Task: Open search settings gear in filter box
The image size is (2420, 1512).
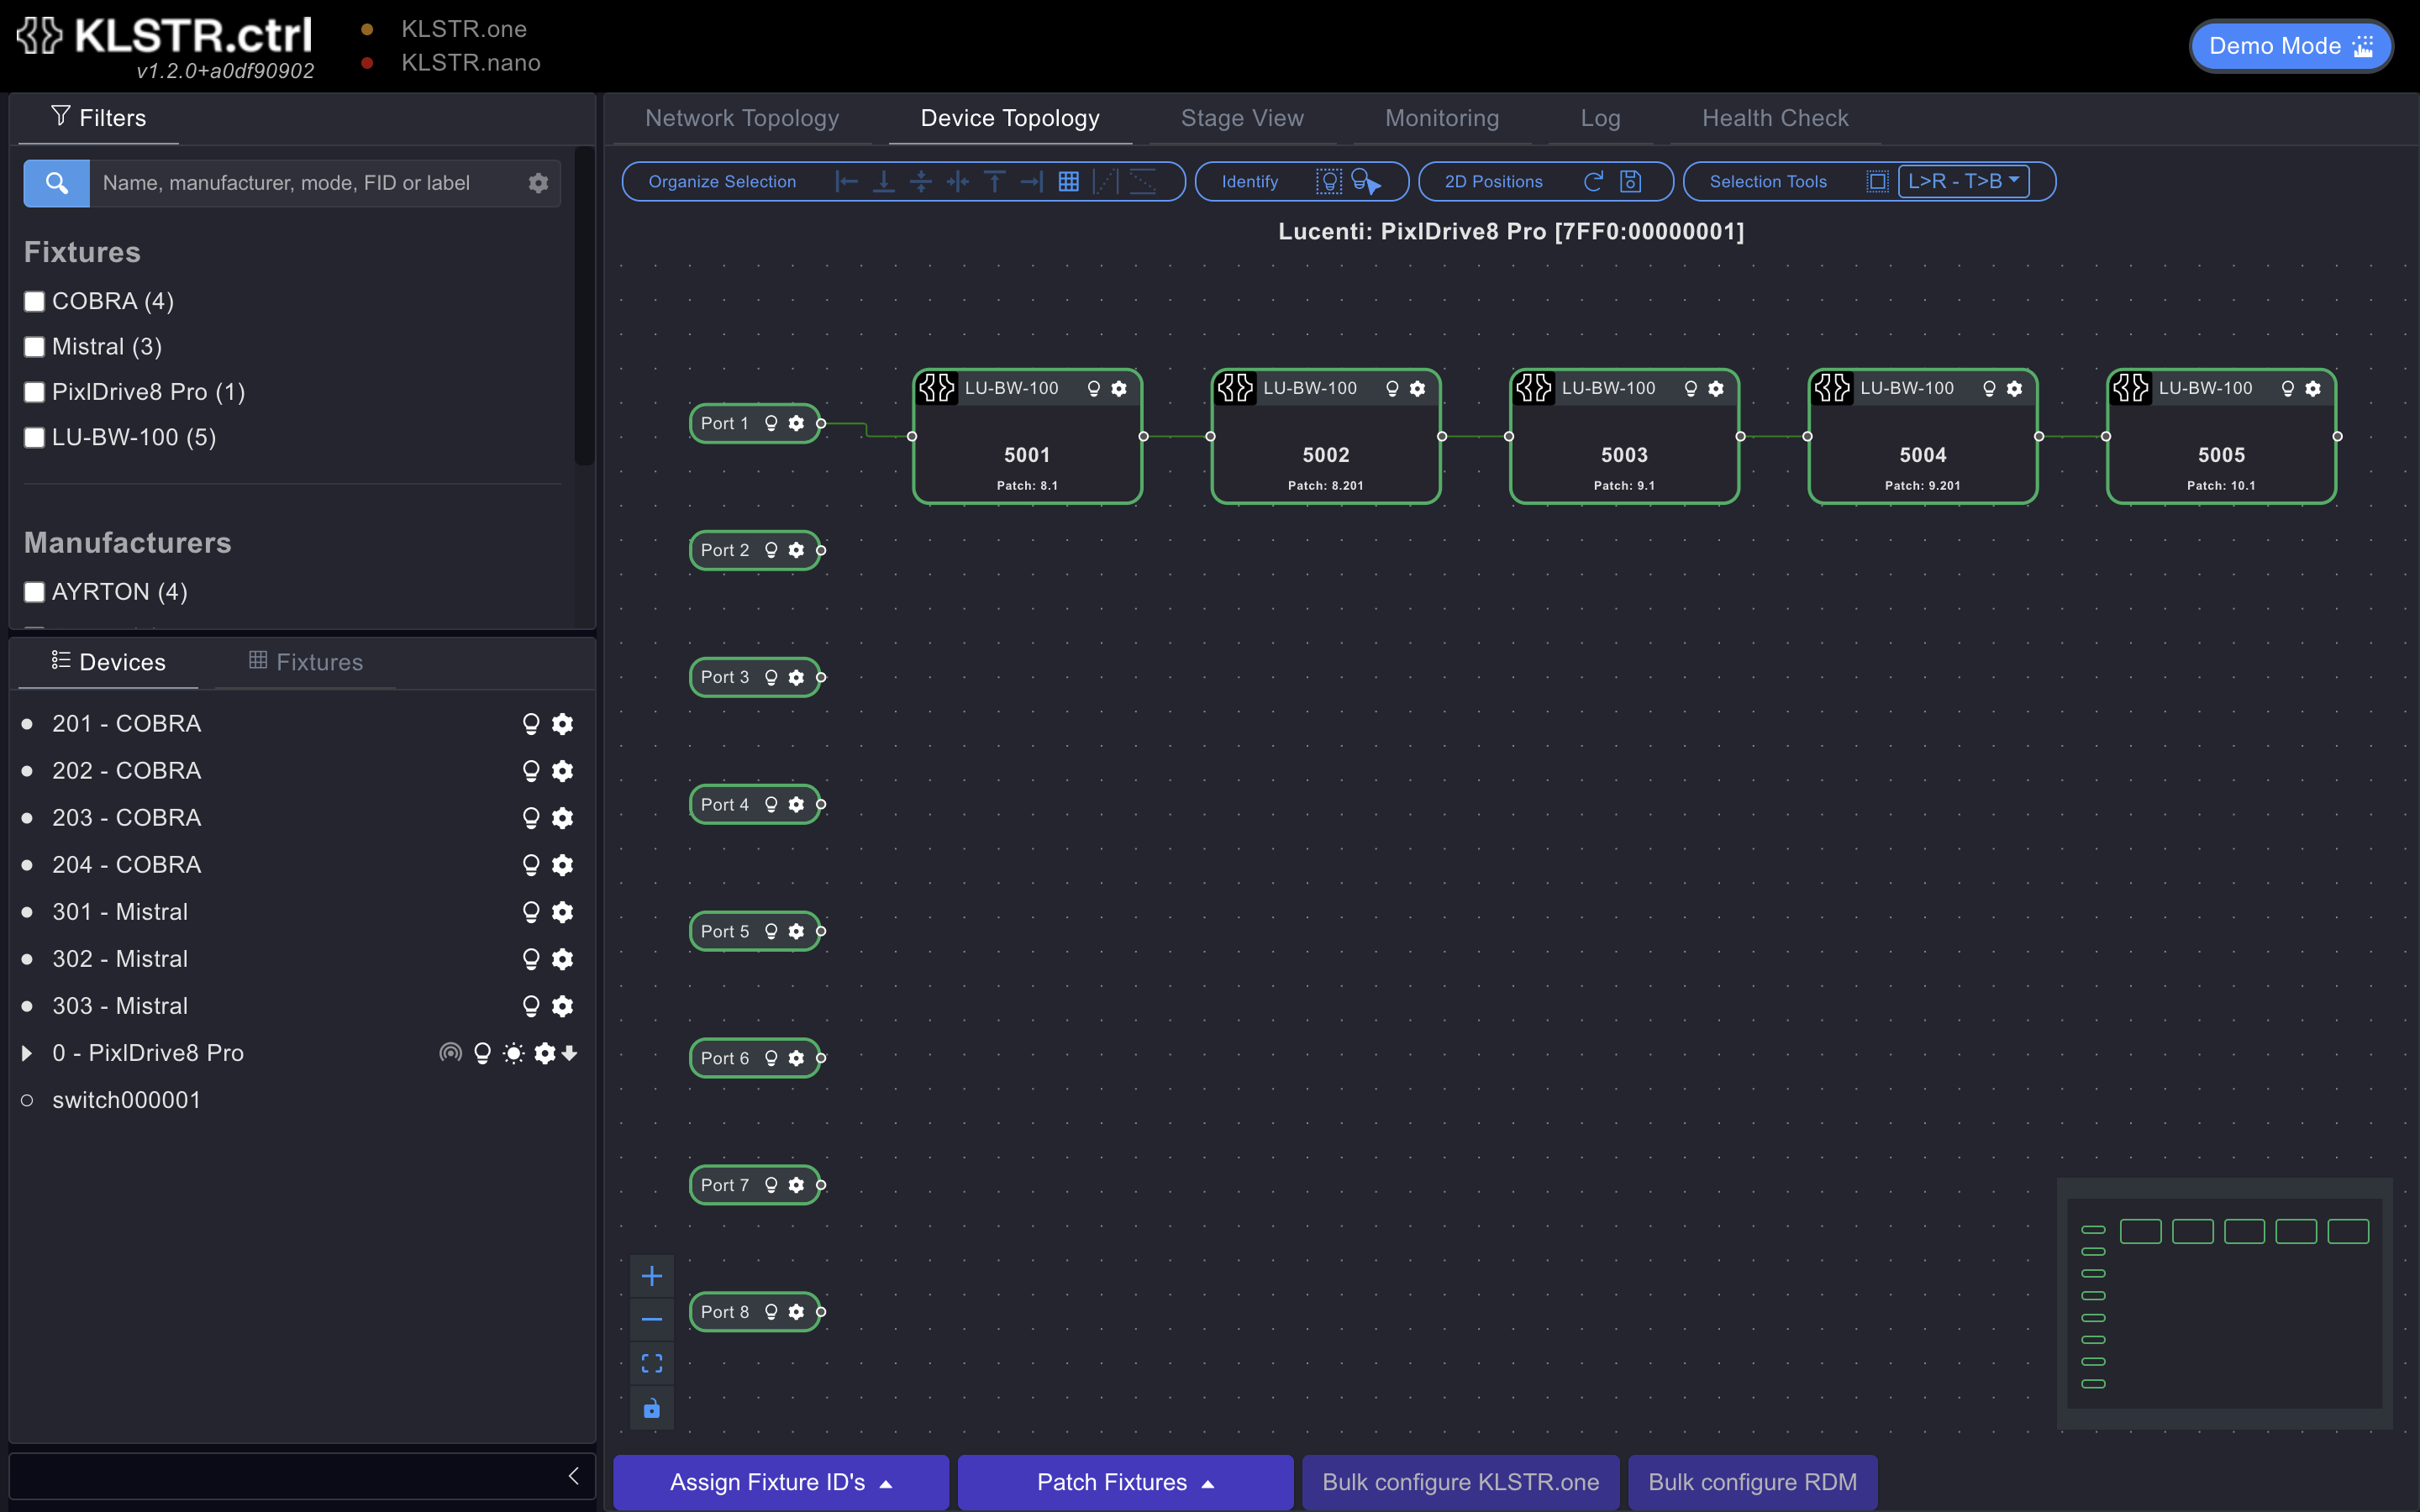Action: [538, 183]
